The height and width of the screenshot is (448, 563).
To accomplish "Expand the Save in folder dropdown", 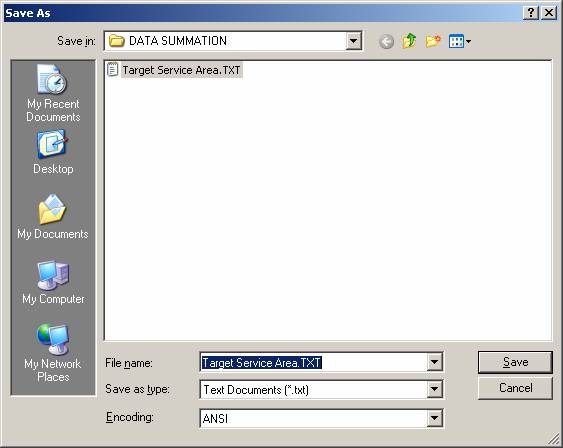I will coord(353,41).
